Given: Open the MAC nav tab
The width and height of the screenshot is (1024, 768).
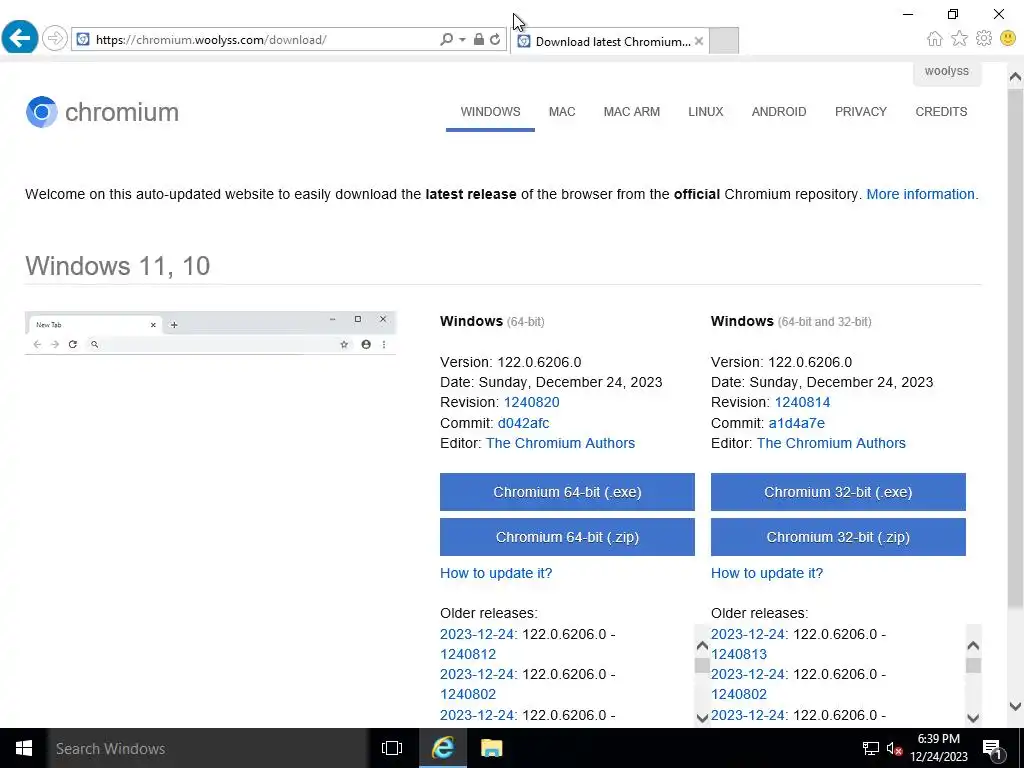Looking at the screenshot, I should (x=562, y=112).
